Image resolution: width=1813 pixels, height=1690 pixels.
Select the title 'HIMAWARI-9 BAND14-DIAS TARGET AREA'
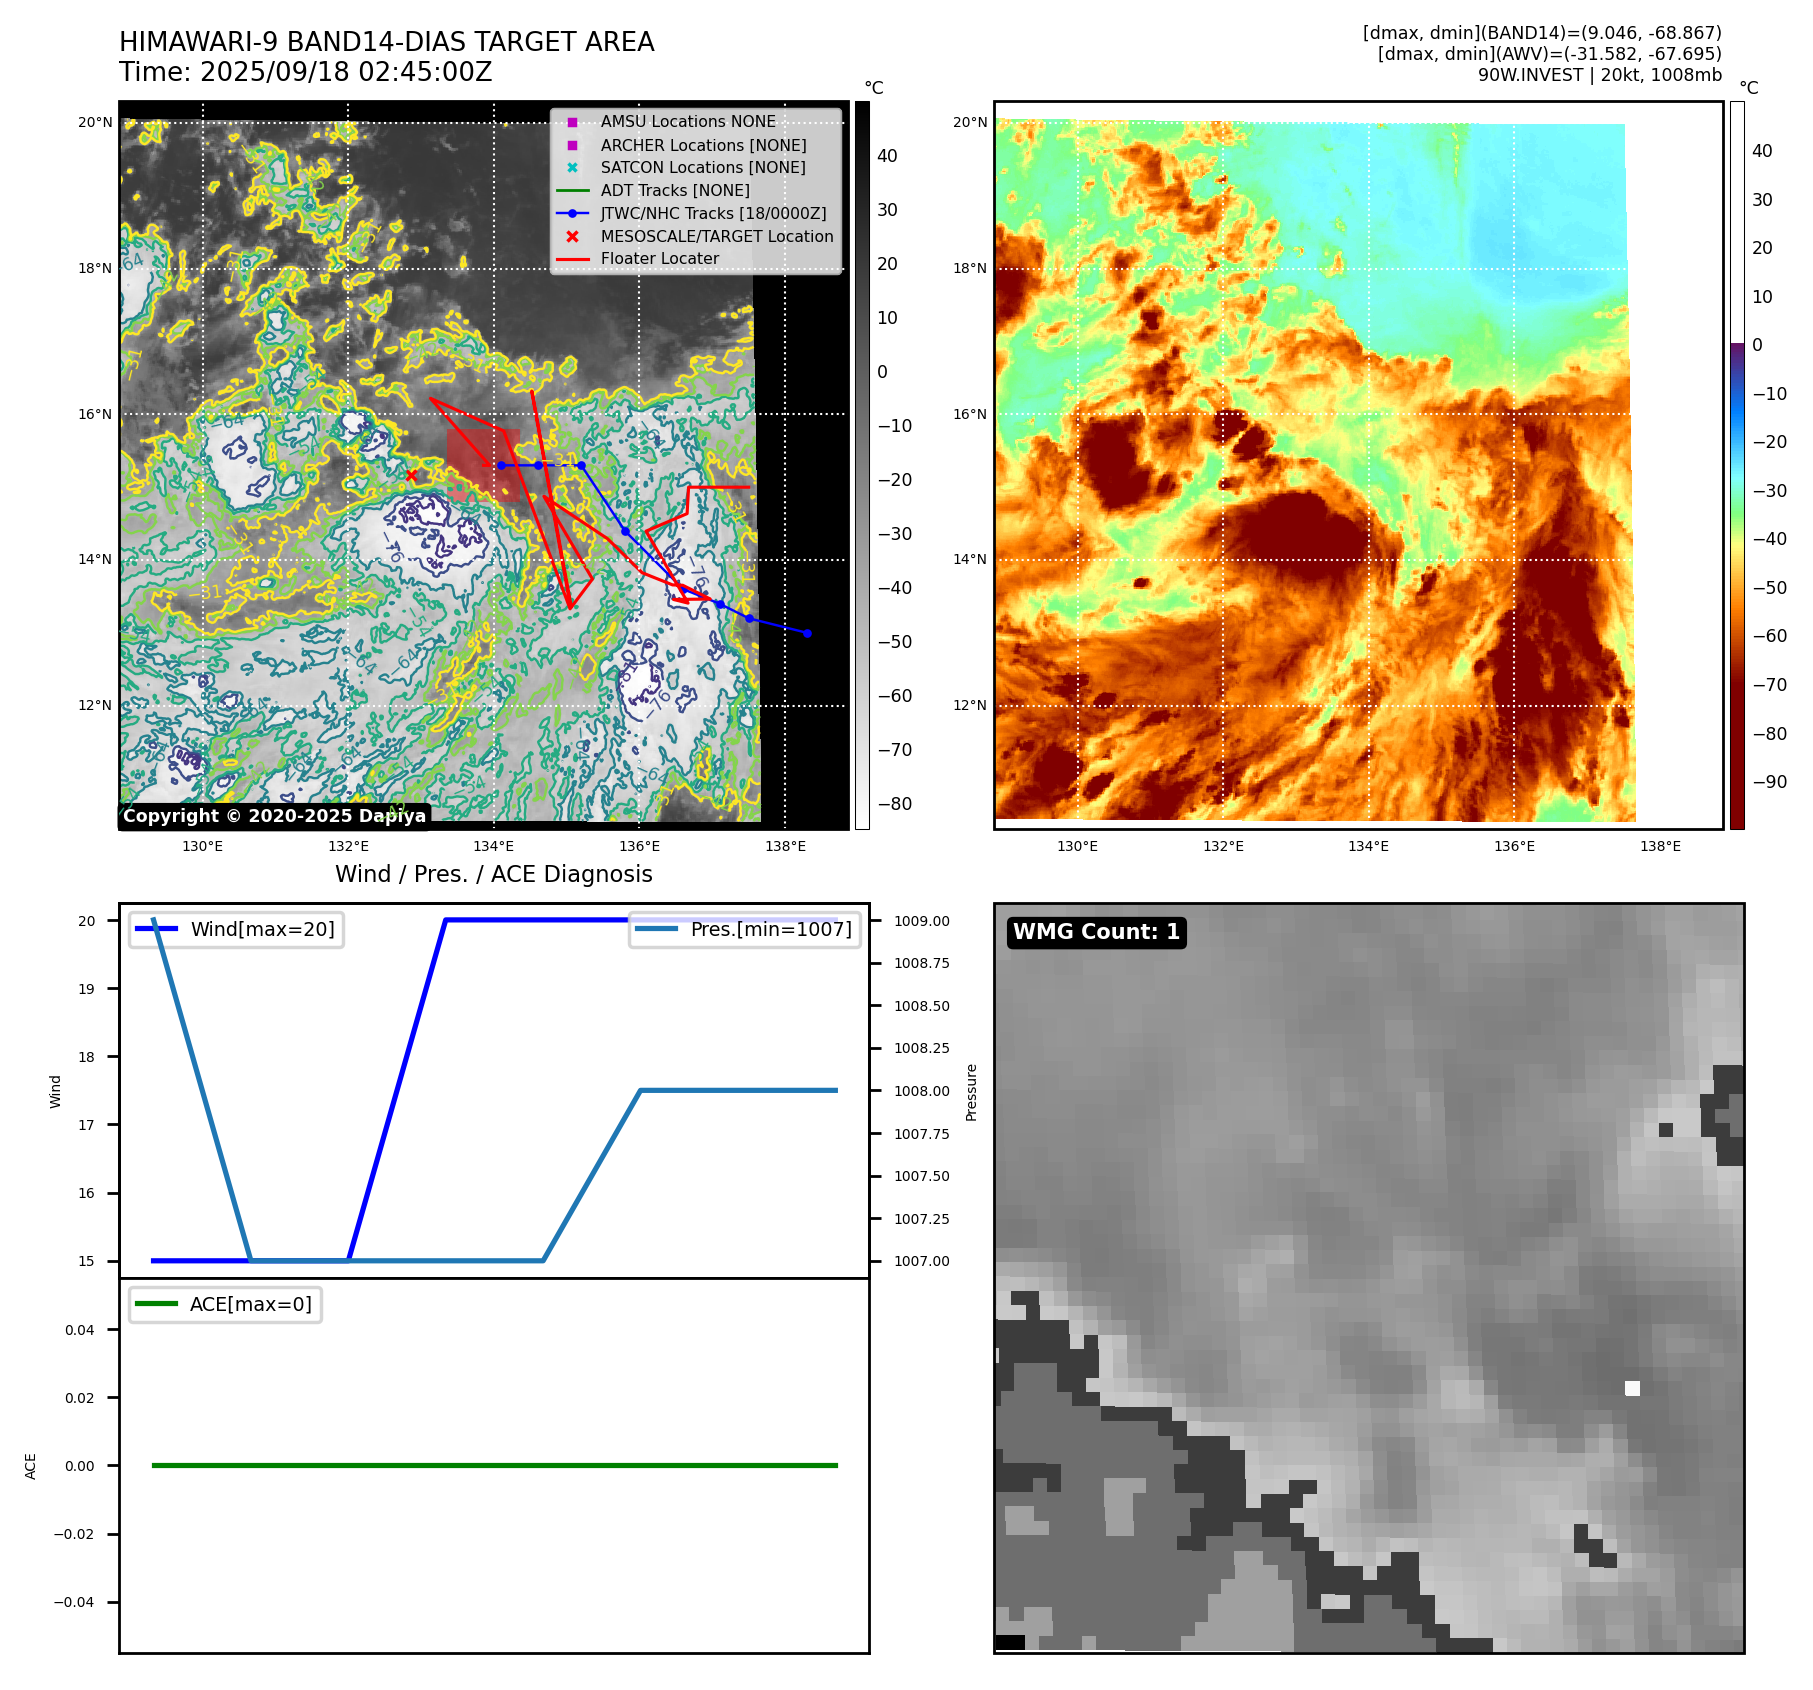point(387,42)
